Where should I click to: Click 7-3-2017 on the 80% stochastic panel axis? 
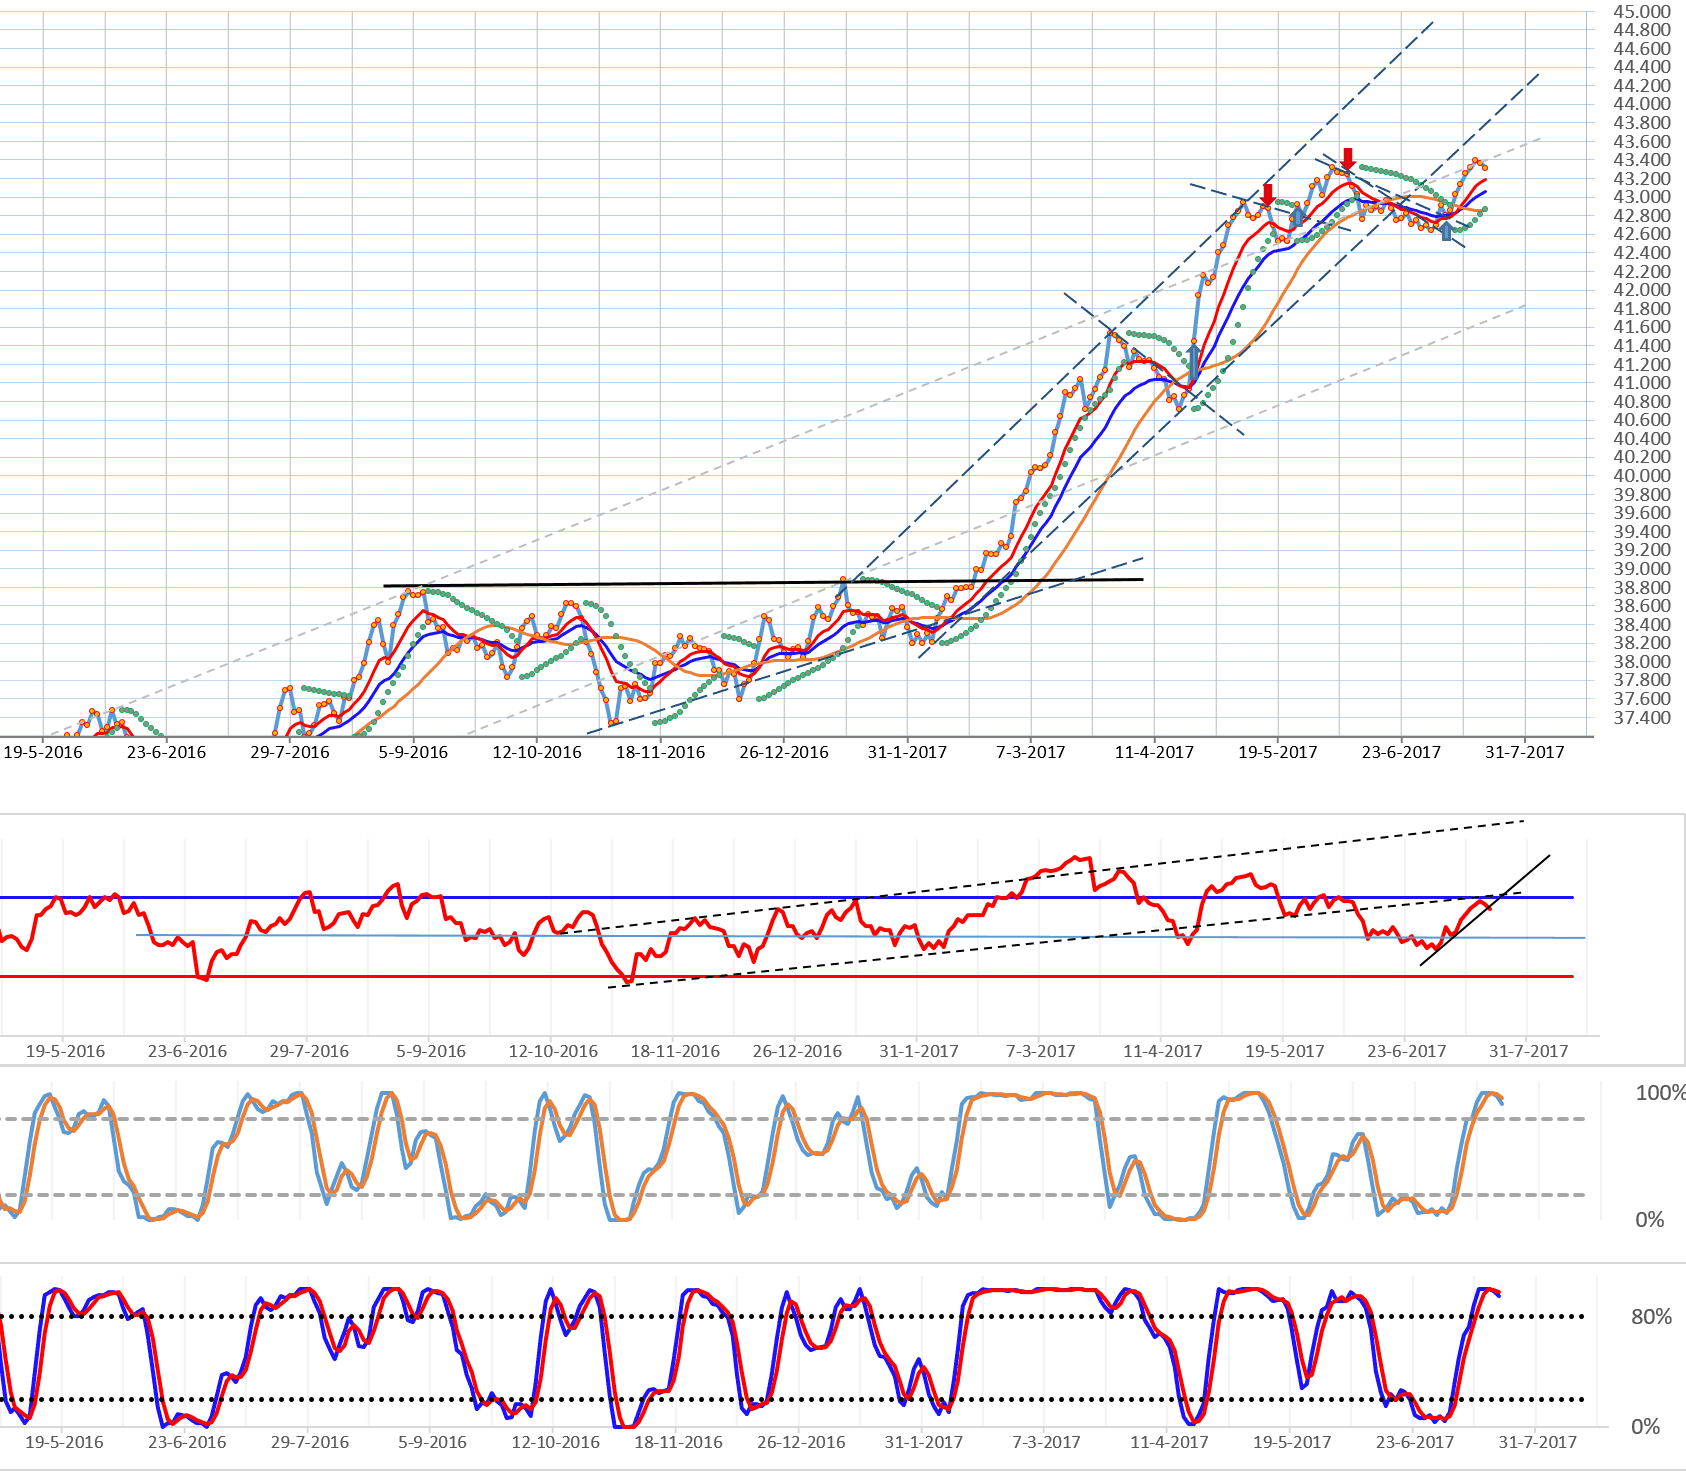pyautogui.click(x=1047, y=1442)
